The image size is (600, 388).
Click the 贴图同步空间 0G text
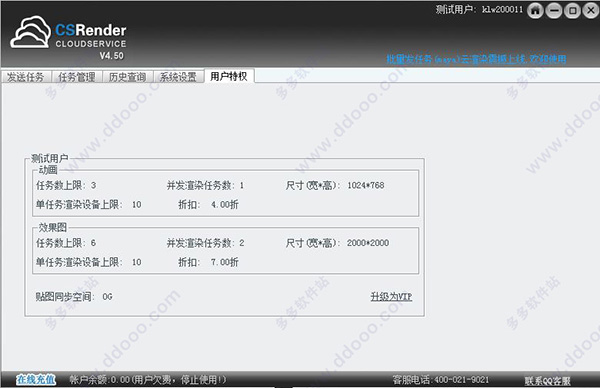pyautogui.click(x=74, y=297)
